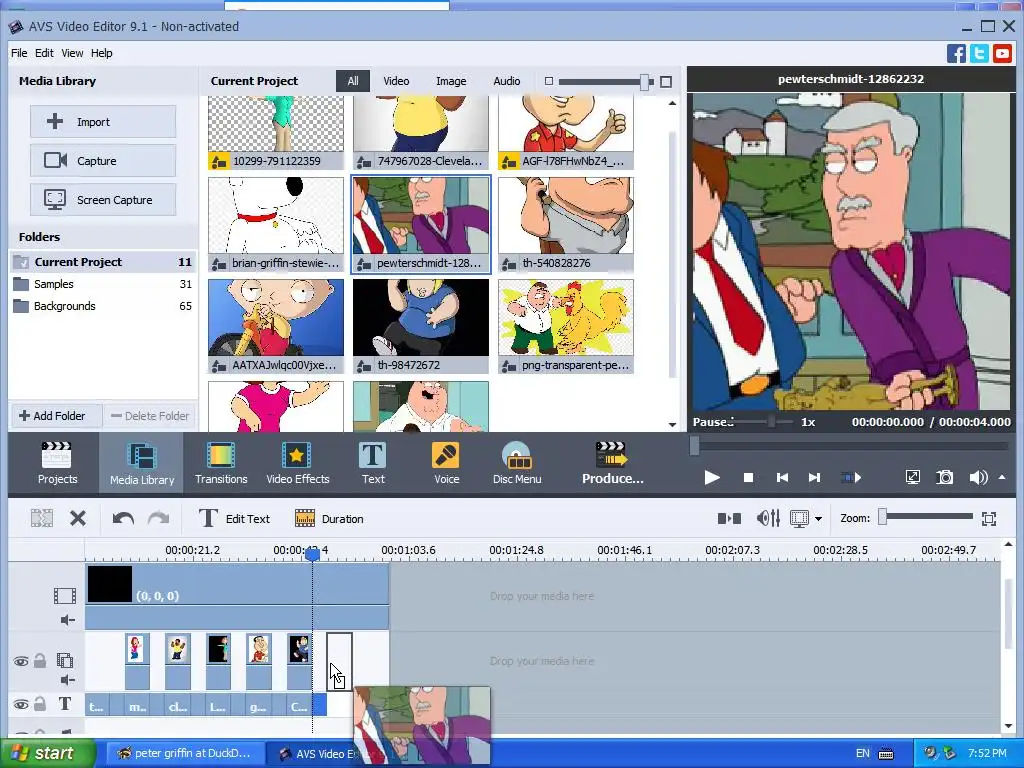This screenshot has height=768, width=1024.
Task: Open the Windows start menu
Action: point(48,753)
